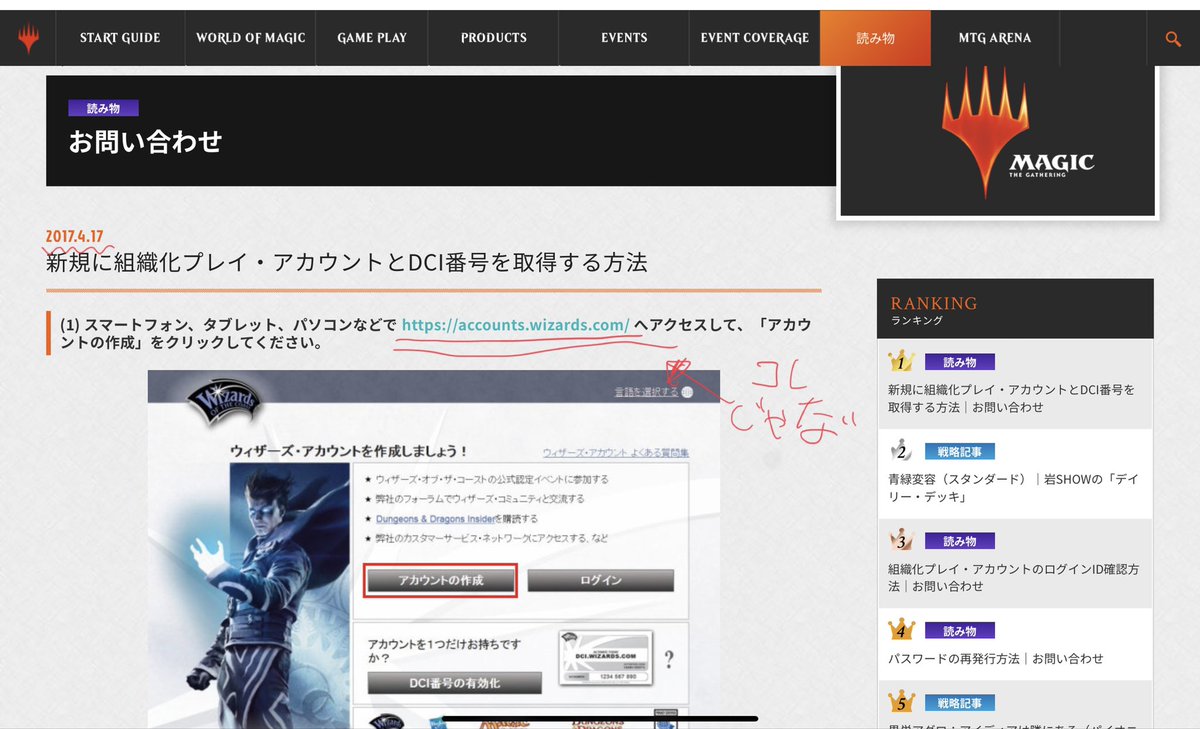Screen dimensions: 1200x729
Task: Click ウィザーズ・アカウント よくある質問集 link in image
Action: 616,453
